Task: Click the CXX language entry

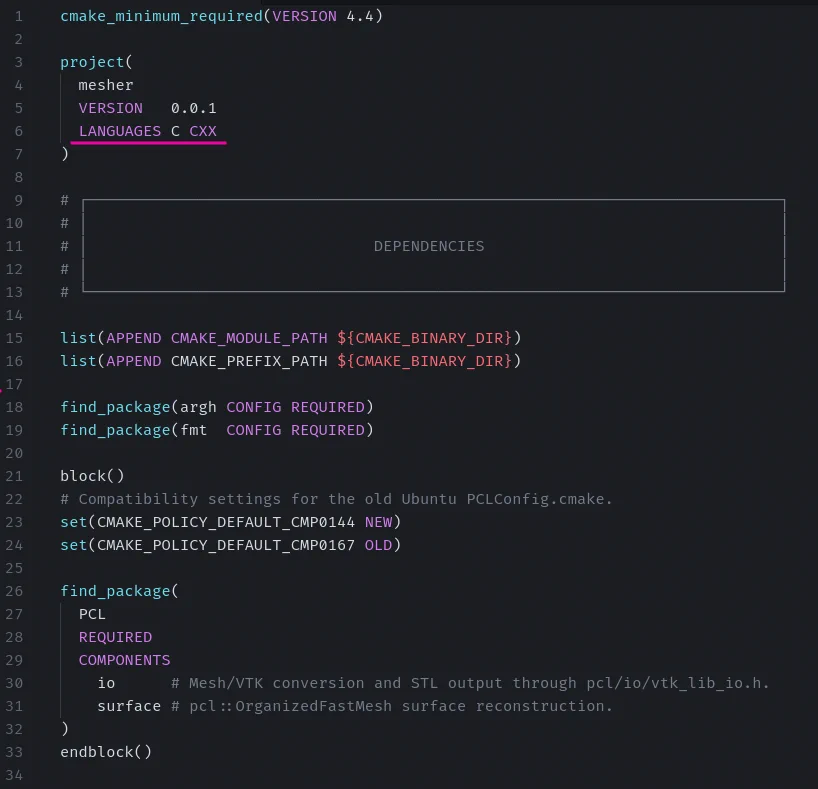Action: (x=203, y=131)
